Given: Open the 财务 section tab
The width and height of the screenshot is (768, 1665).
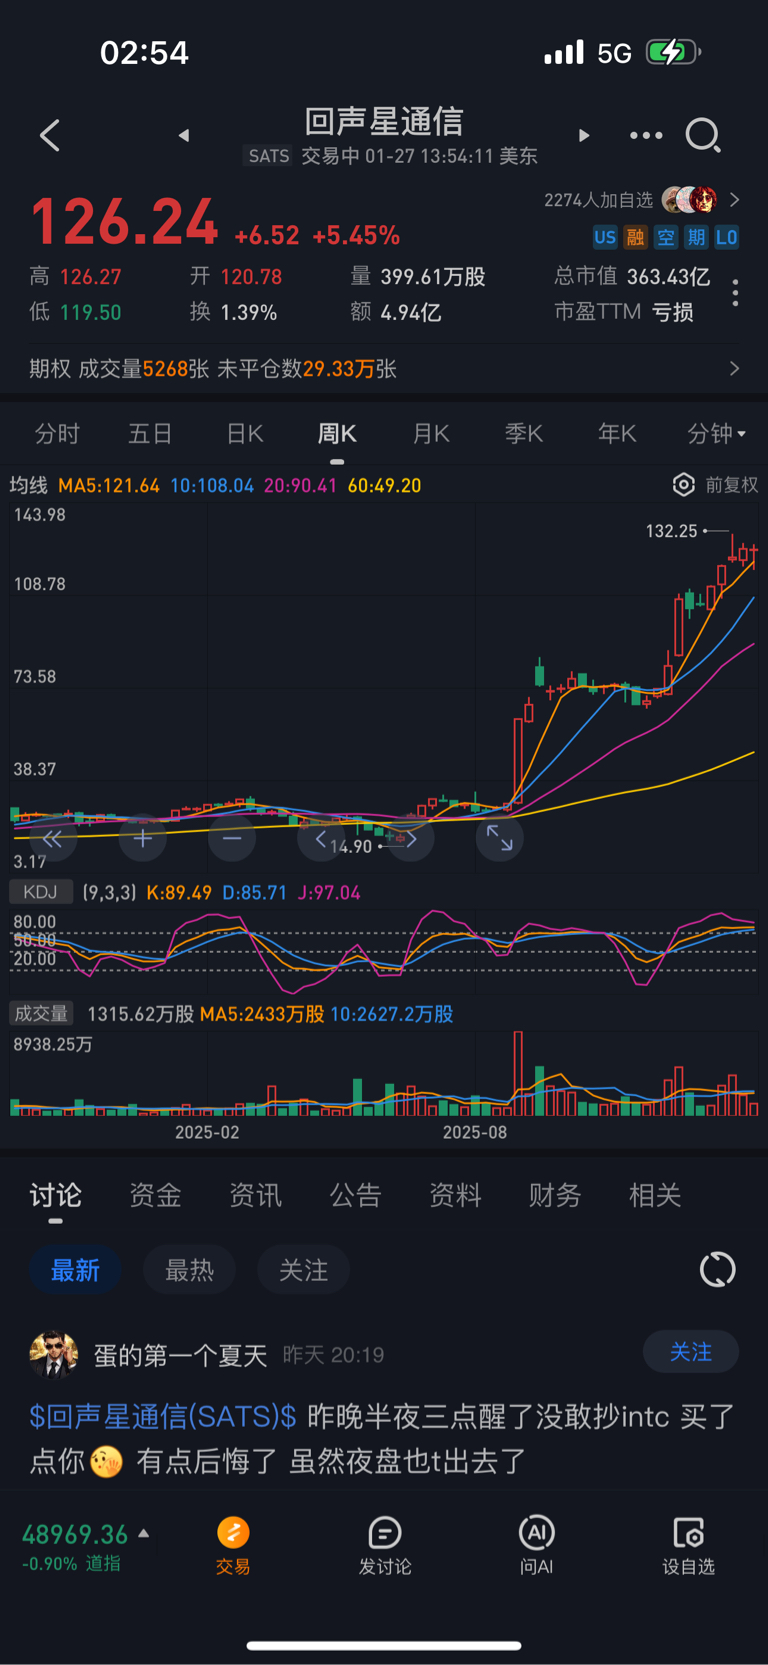Looking at the screenshot, I should click(x=555, y=1195).
